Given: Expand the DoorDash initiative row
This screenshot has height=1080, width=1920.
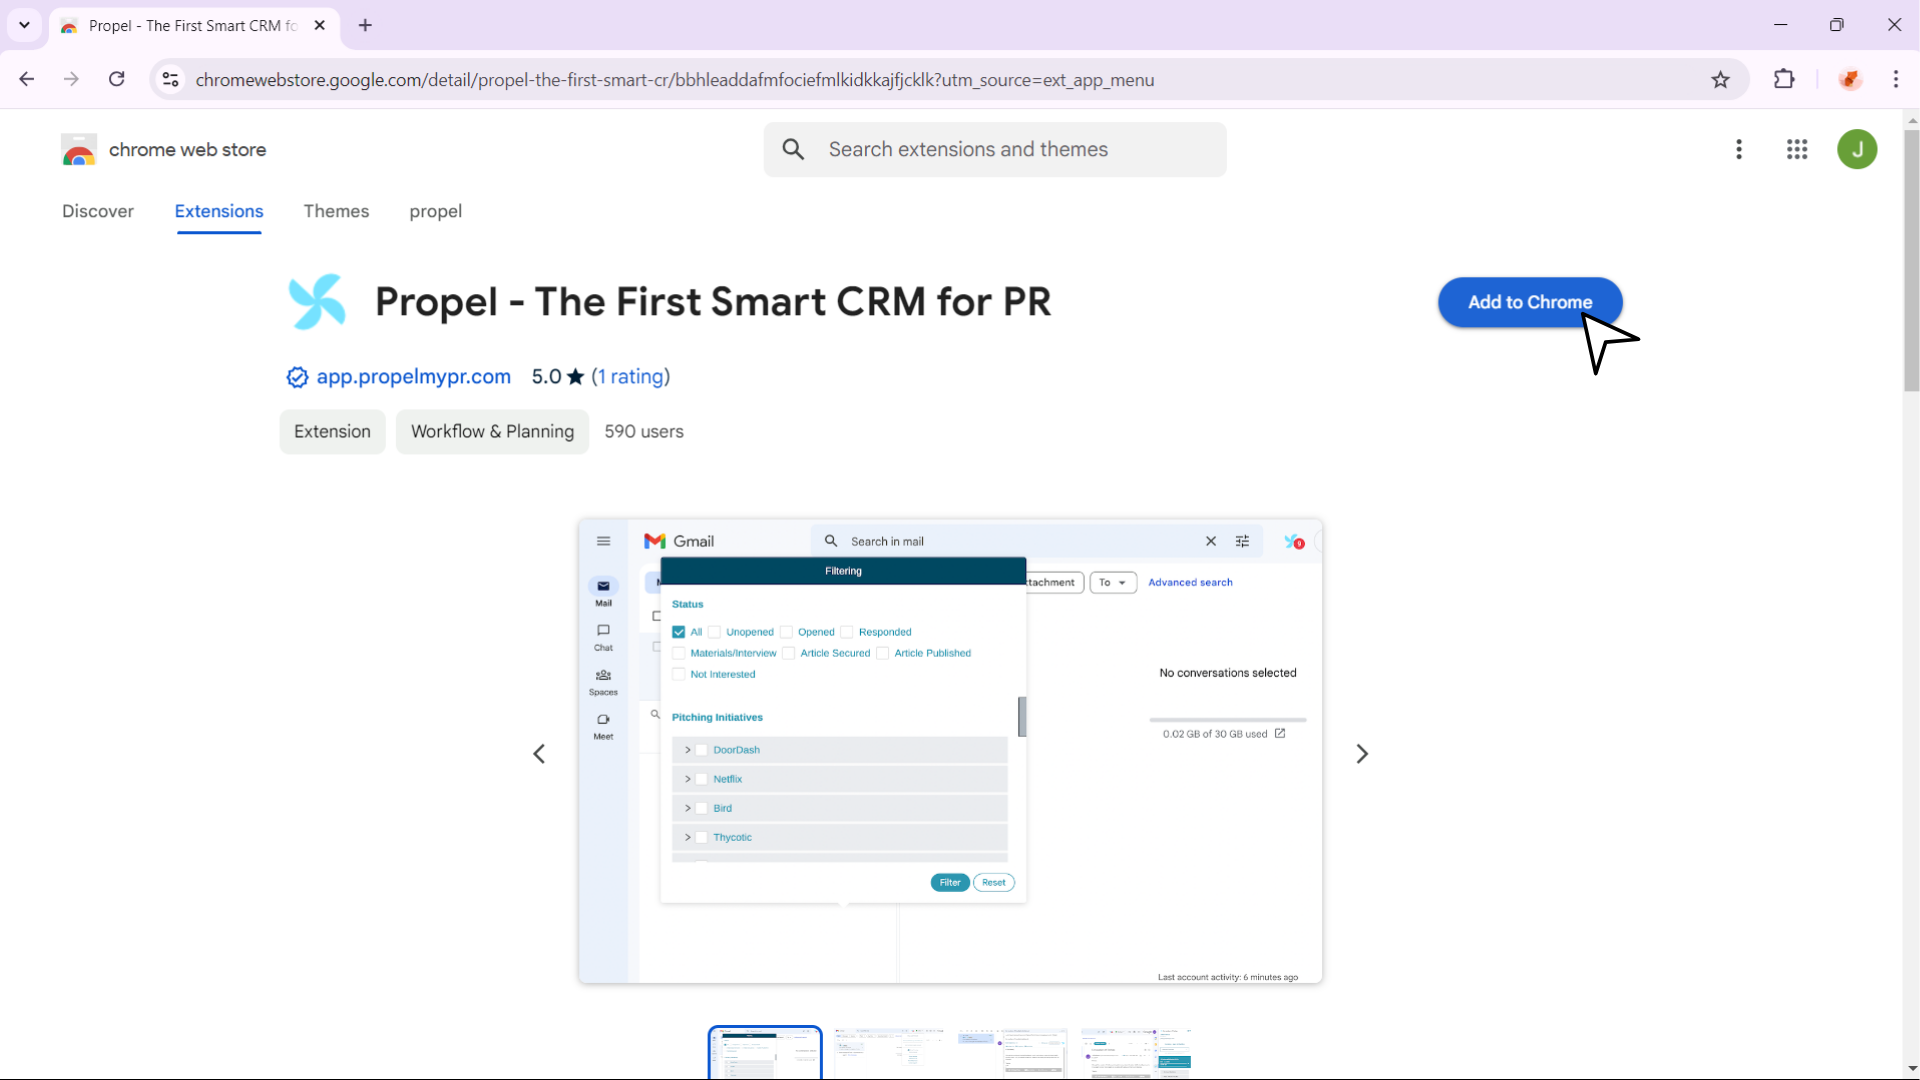Looking at the screenshot, I should [688, 750].
